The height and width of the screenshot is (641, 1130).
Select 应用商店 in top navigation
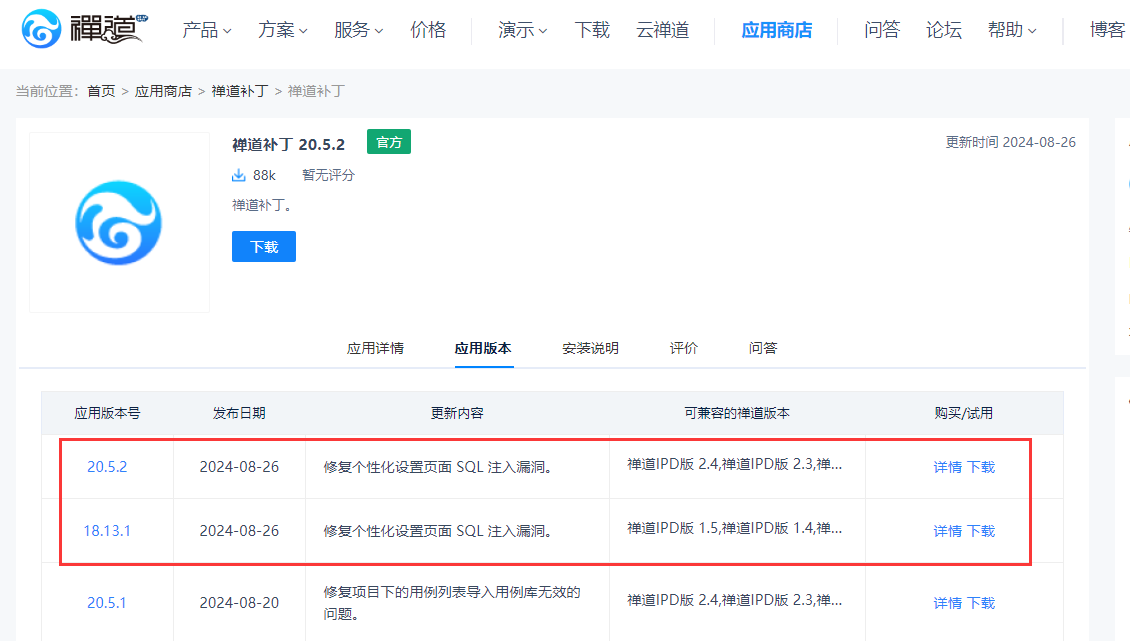(776, 30)
